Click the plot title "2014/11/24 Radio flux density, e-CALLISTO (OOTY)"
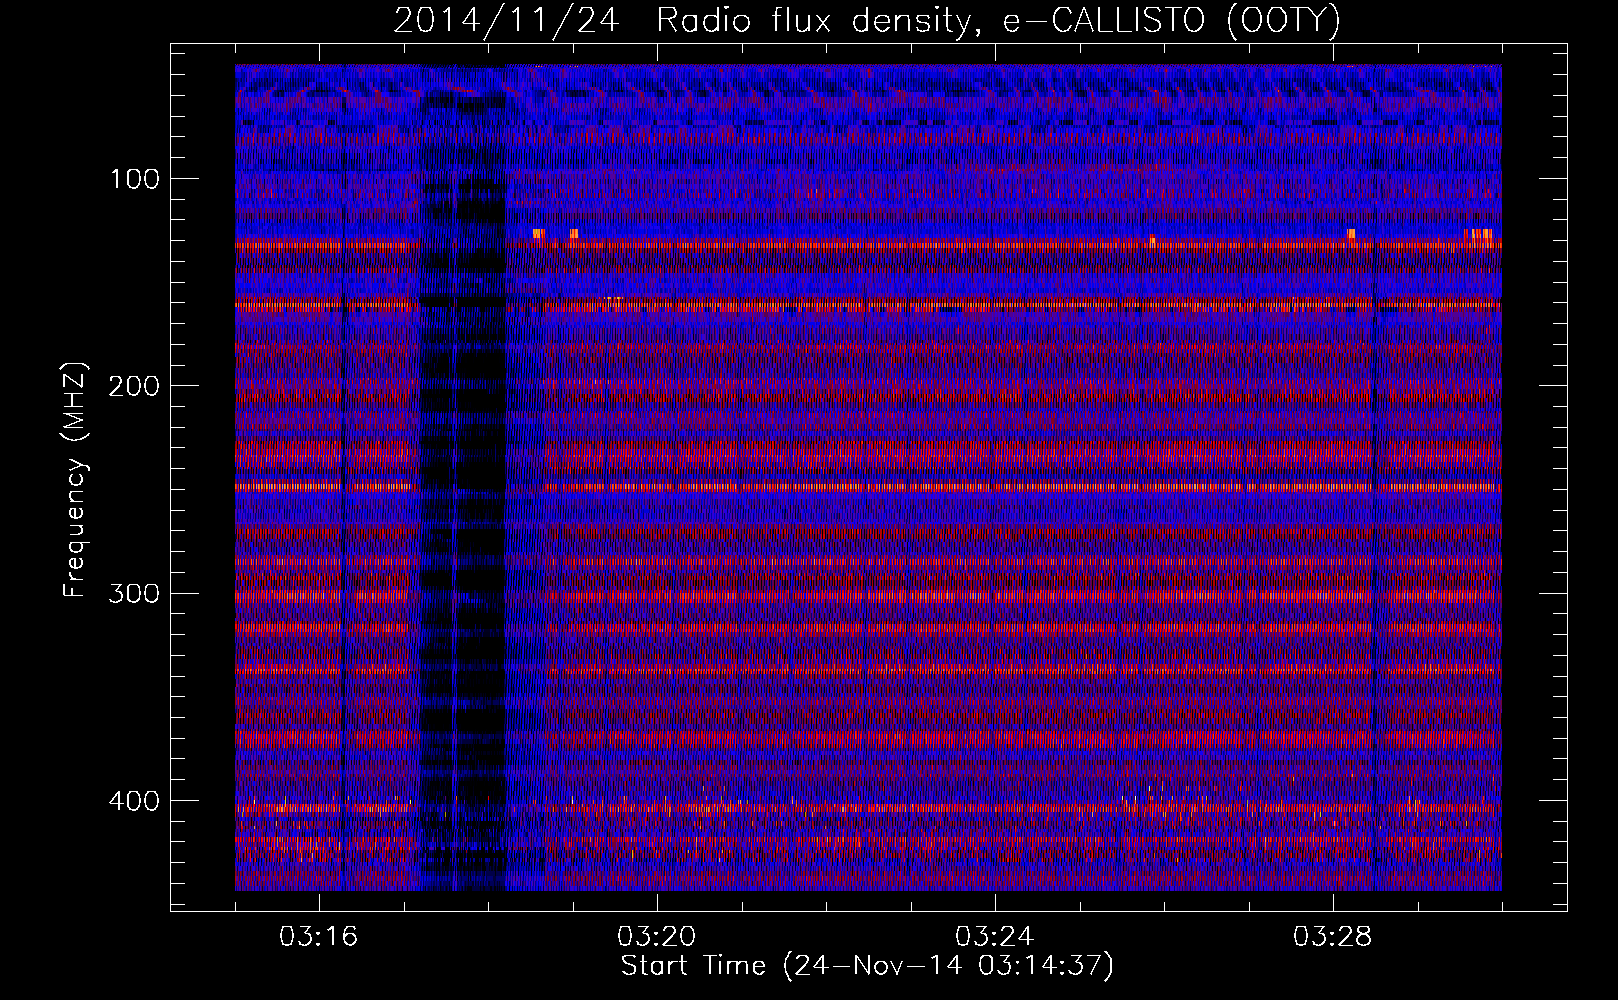This screenshot has height=1000, width=1618. point(867,21)
